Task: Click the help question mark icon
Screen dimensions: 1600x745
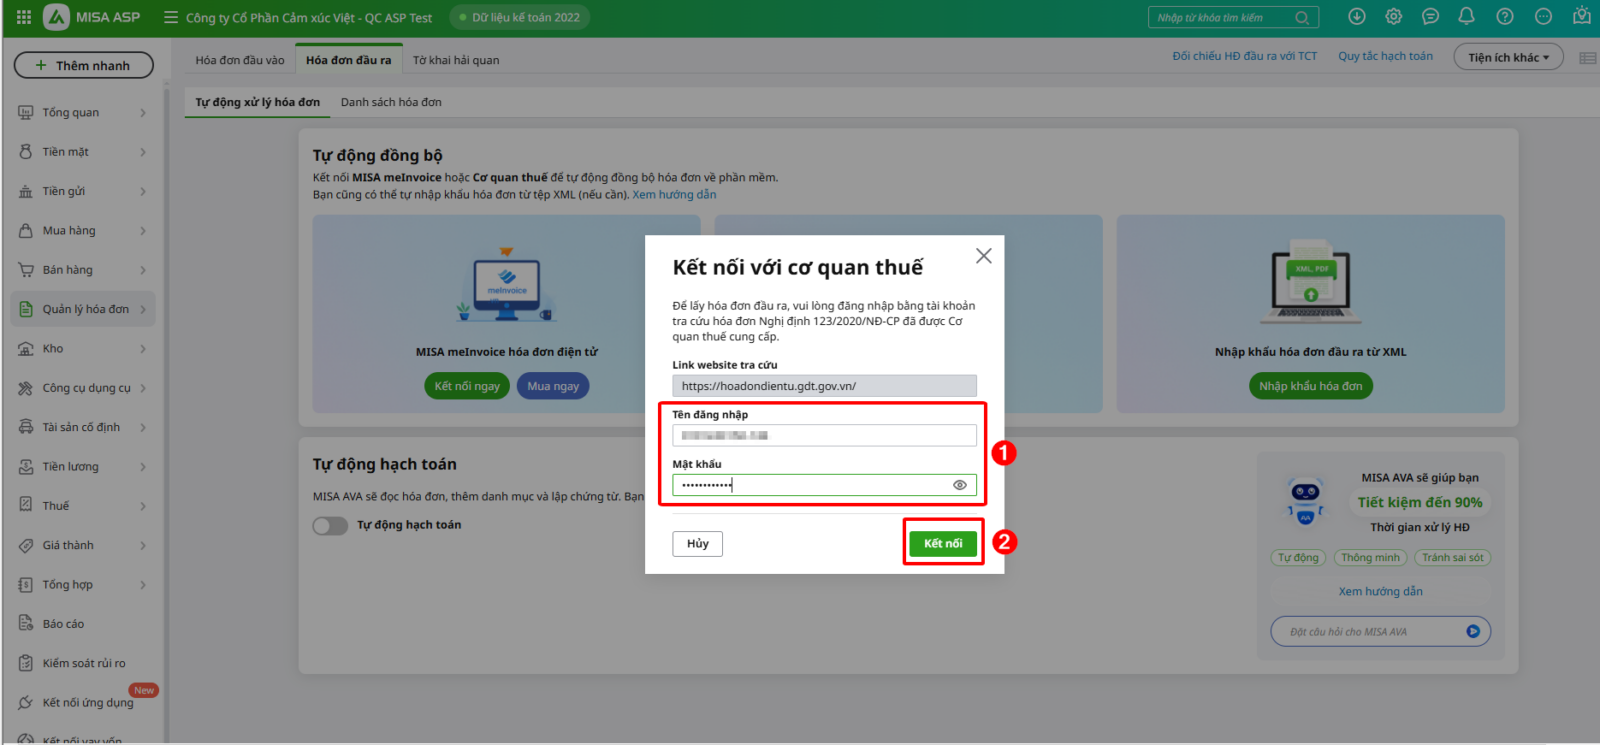Action: (1504, 16)
